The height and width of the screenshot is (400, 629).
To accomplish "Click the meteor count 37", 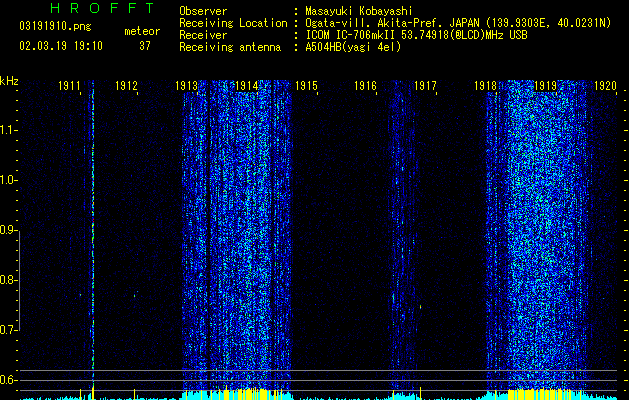I will click(x=145, y=46).
